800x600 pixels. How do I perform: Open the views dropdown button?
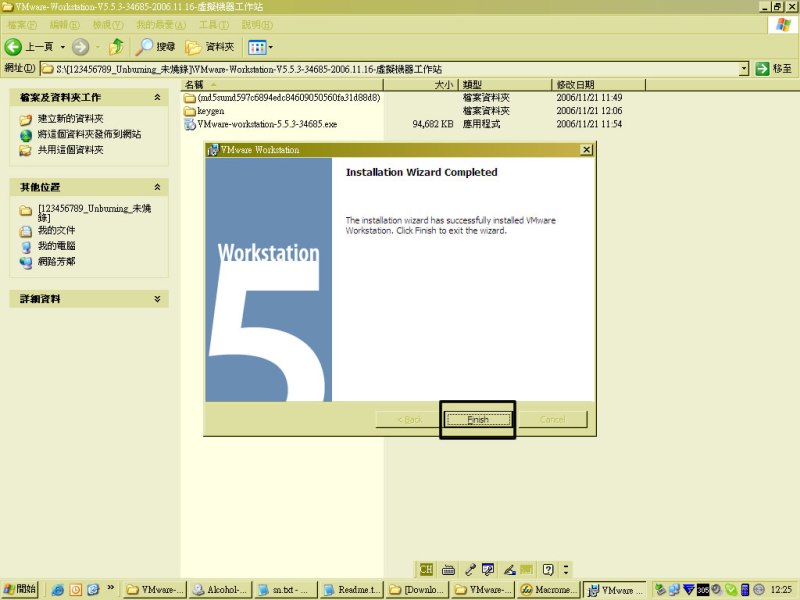click(x=260, y=47)
